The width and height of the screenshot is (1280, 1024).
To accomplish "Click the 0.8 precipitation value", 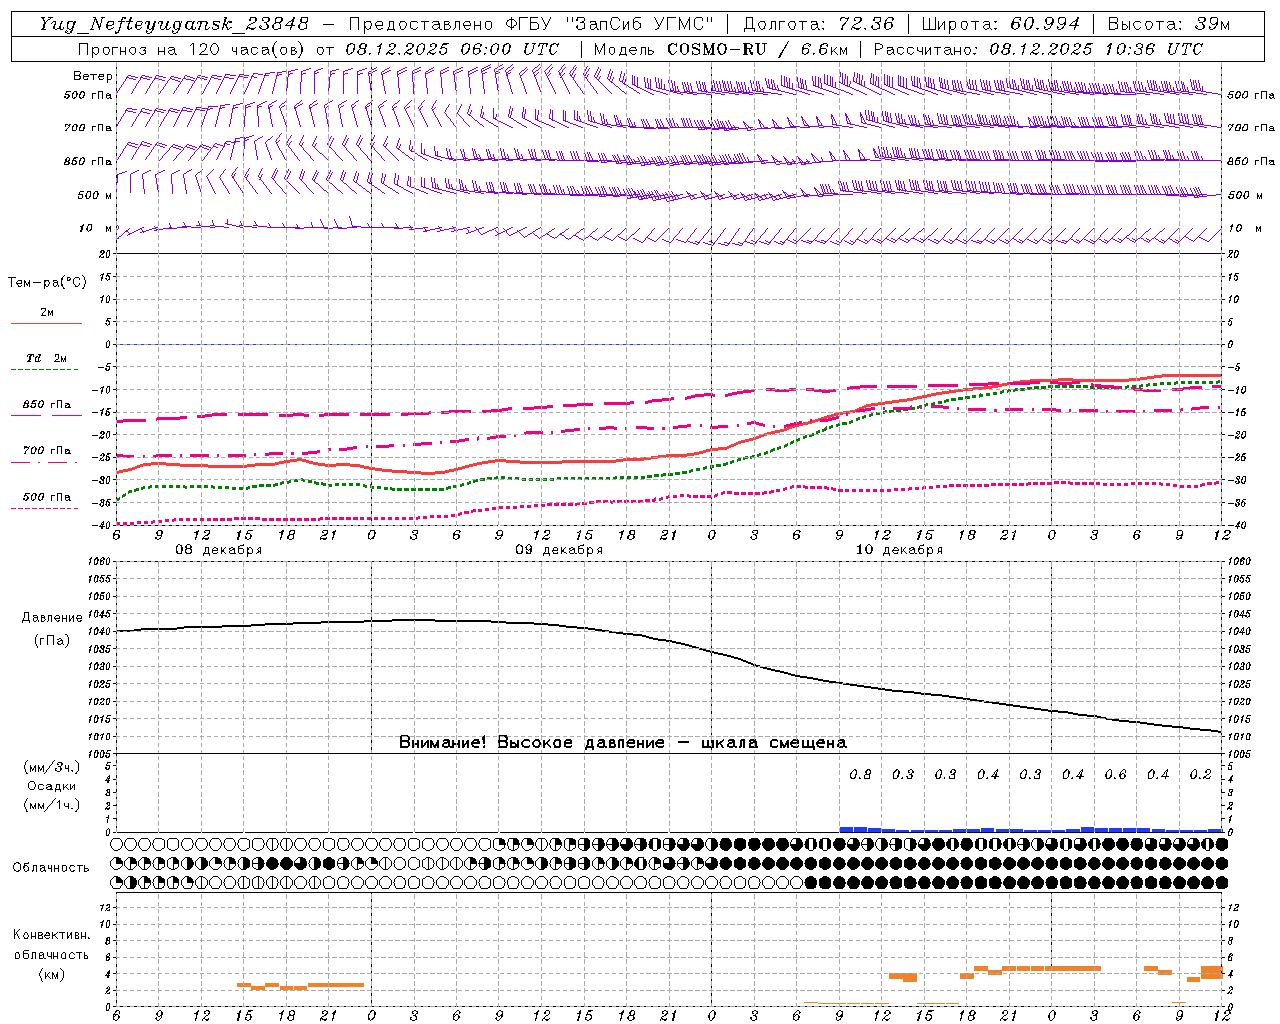I will [860, 774].
